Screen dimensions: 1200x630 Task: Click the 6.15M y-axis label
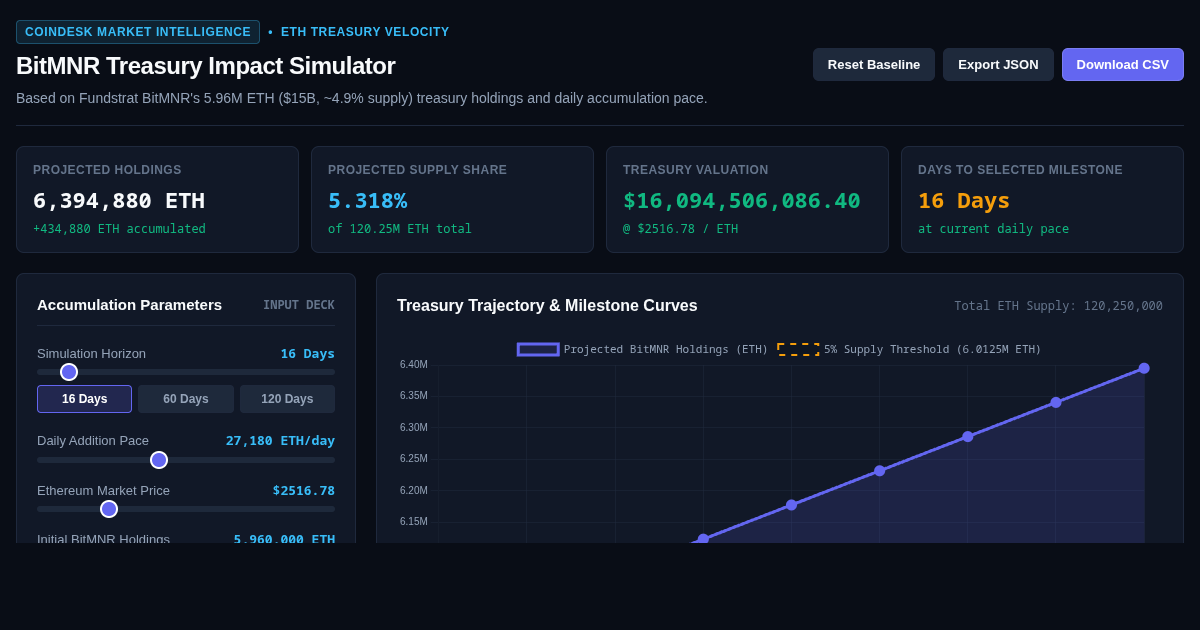pos(414,522)
